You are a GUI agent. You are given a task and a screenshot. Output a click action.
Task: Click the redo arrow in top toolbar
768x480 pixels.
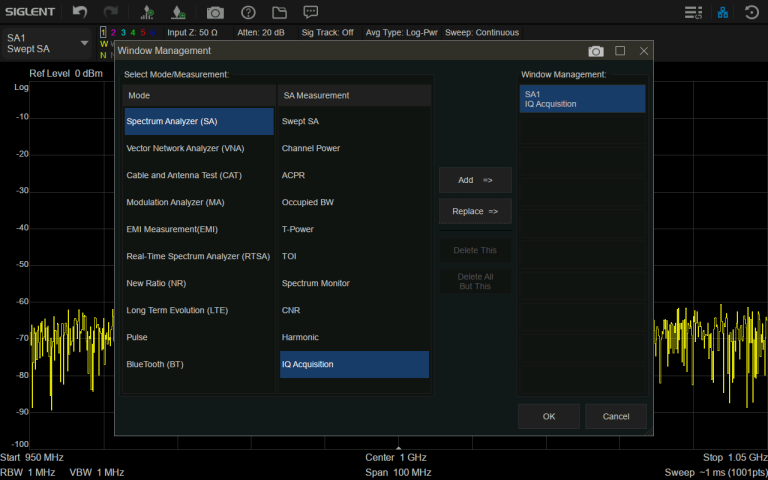[112, 13]
